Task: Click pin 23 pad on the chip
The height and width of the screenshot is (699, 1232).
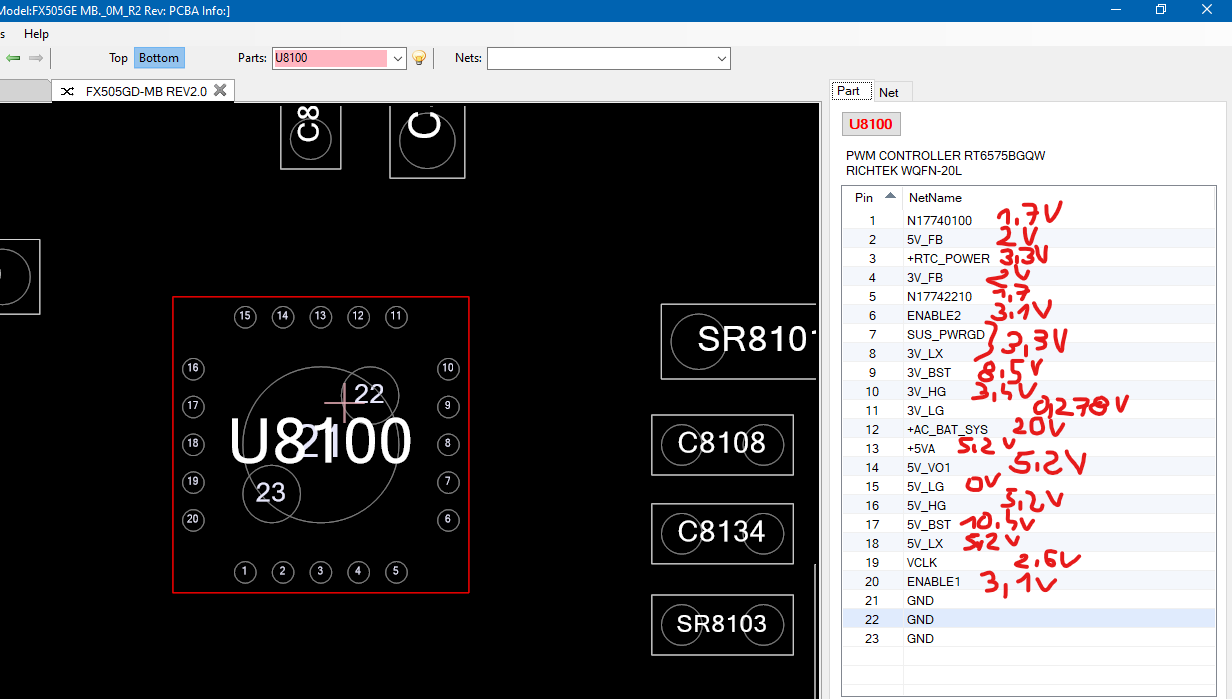Action: pyautogui.click(x=271, y=492)
